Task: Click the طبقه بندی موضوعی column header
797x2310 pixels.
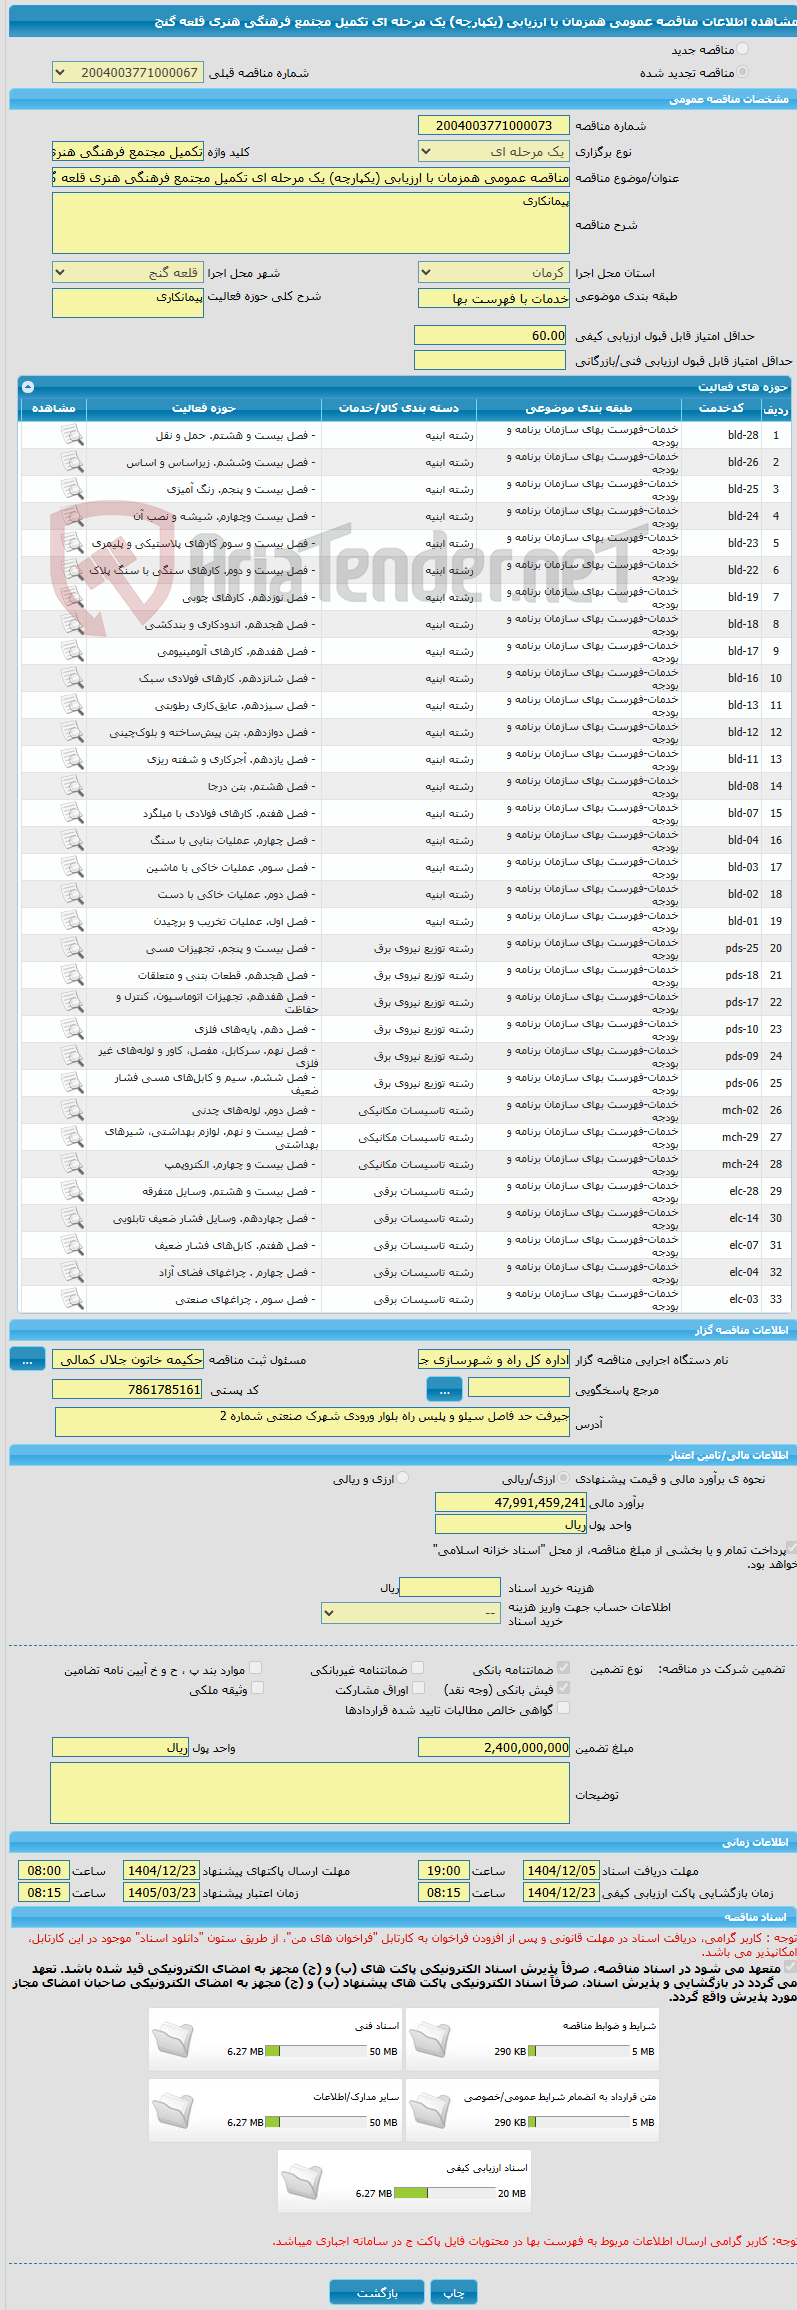Action: (x=579, y=408)
